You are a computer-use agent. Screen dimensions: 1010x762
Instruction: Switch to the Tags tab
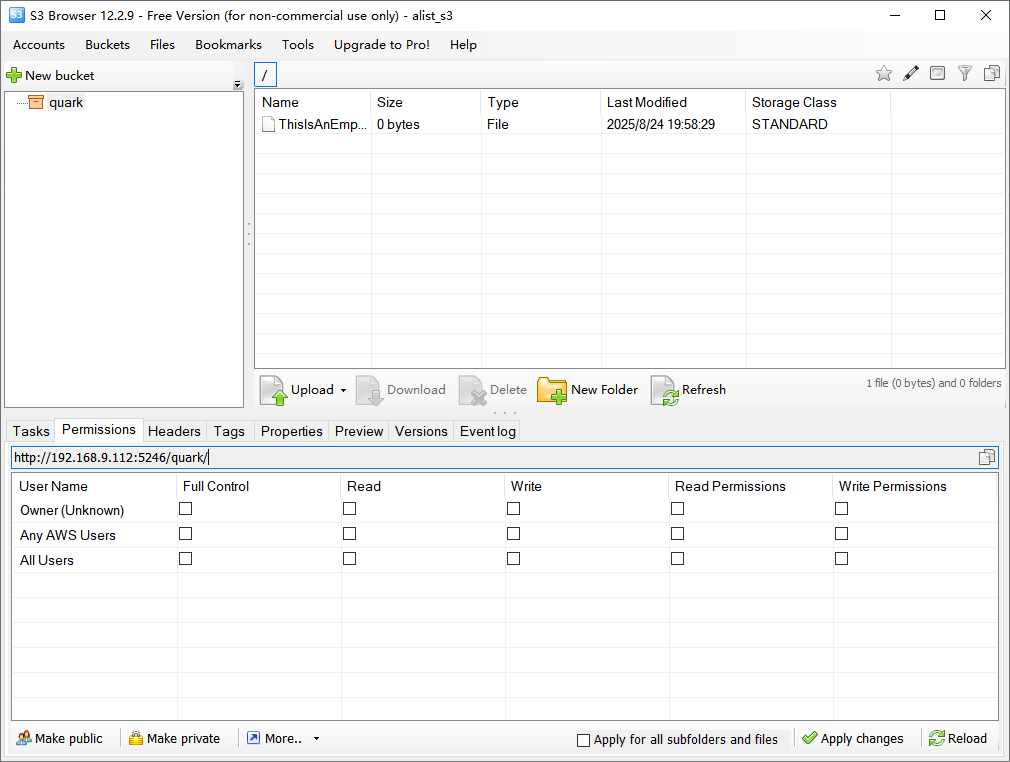[x=229, y=431]
